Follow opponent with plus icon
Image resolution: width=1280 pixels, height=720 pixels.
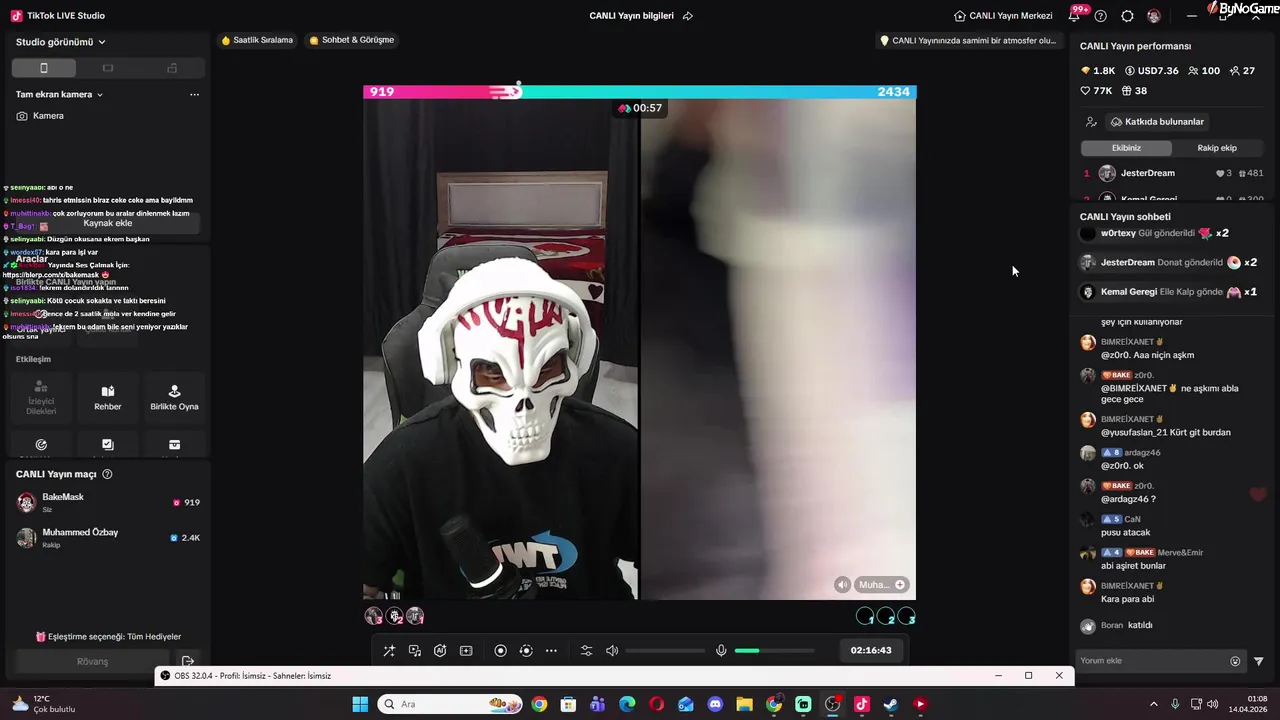click(x=900, y=585)
